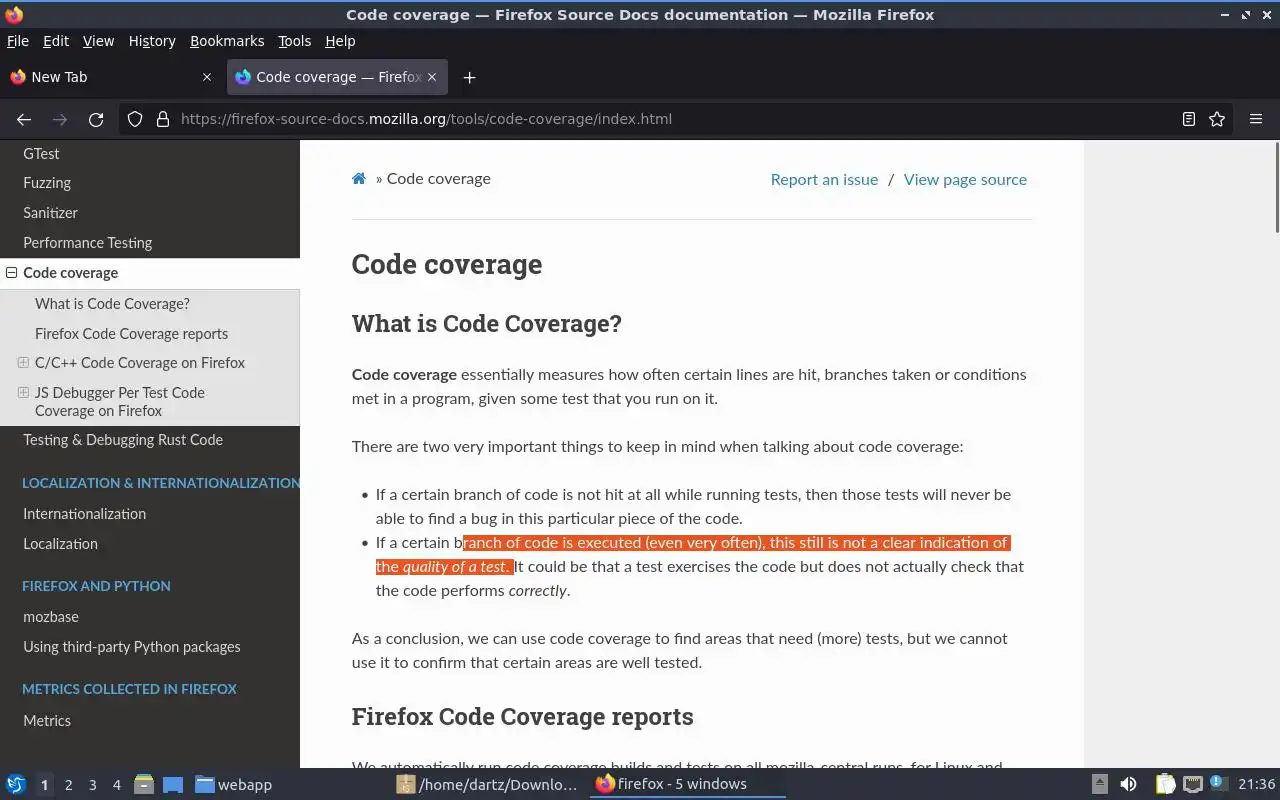Go to What is Code Coverage? section
The height and width of the screenshot is (800, 1280).
pos(112,304)
